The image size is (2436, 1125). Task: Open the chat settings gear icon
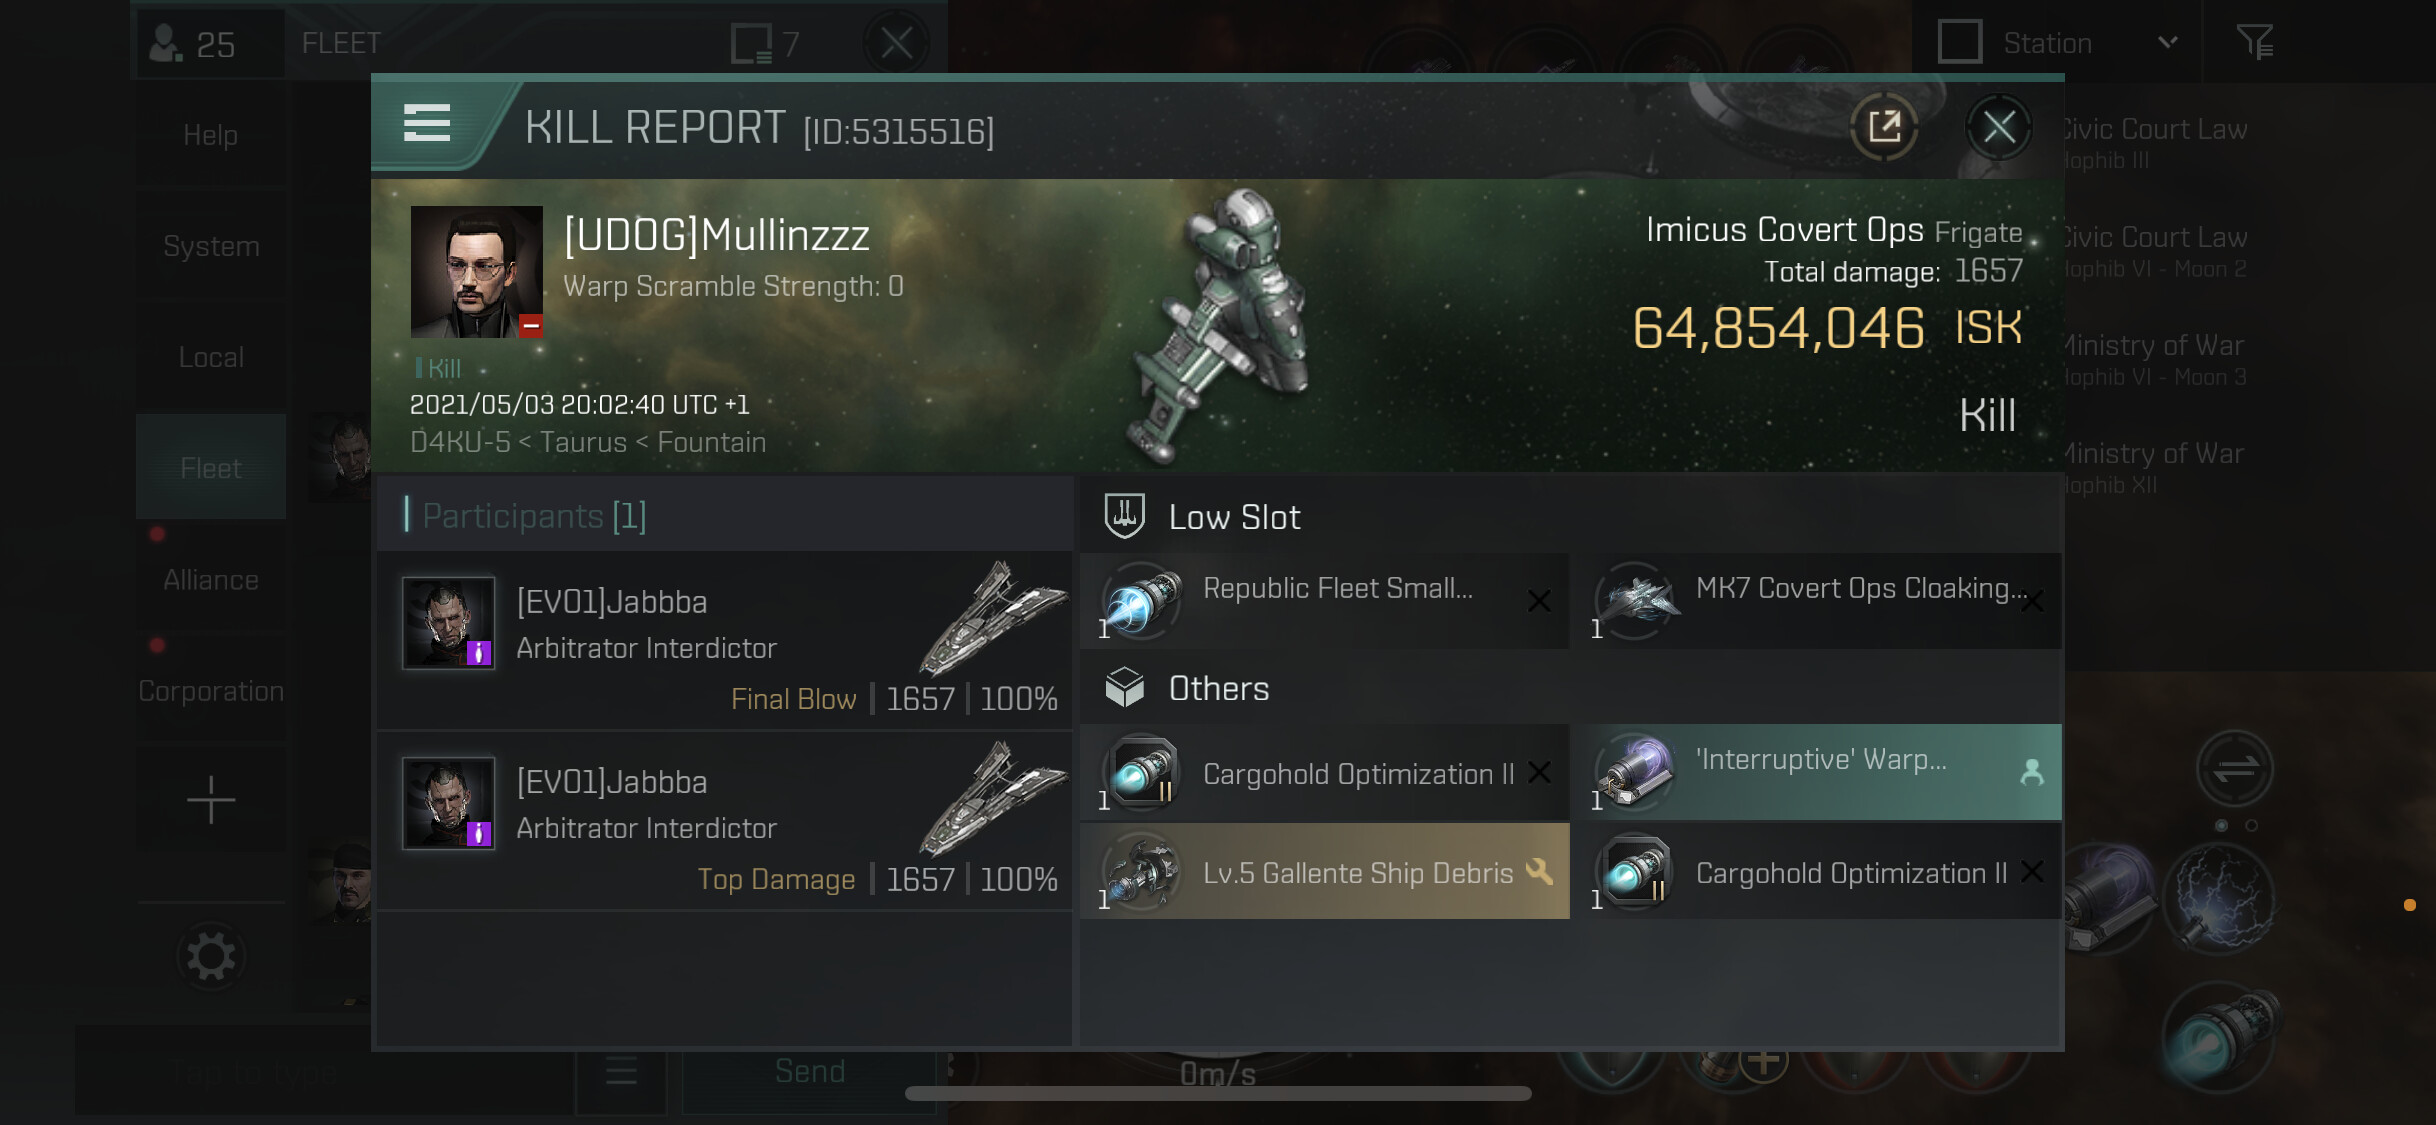tap(211, 957)
